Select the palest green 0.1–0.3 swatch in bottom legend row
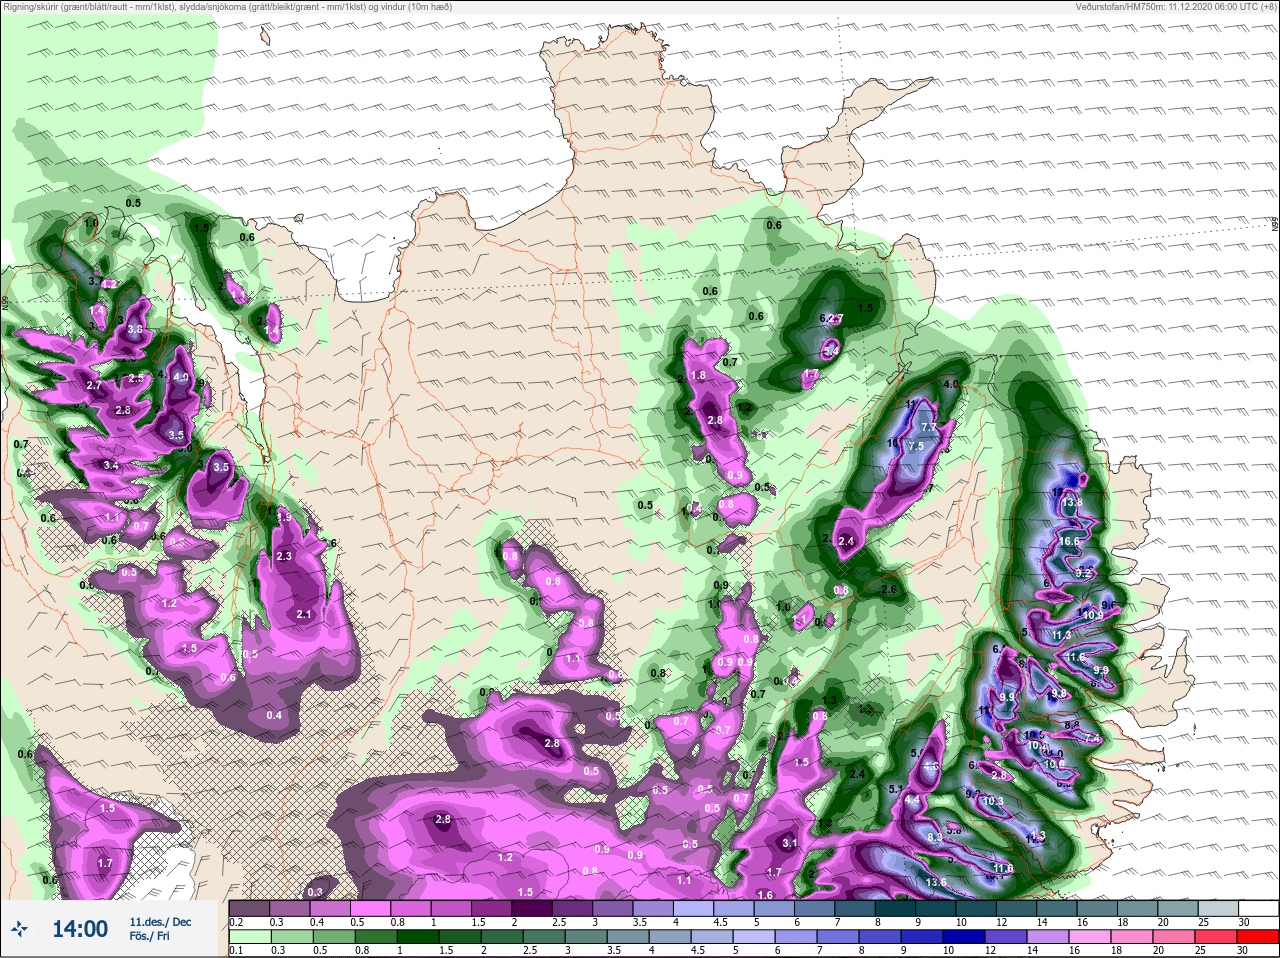The image size is (1280, 958). pyautogui.click(x=250, y=937)
